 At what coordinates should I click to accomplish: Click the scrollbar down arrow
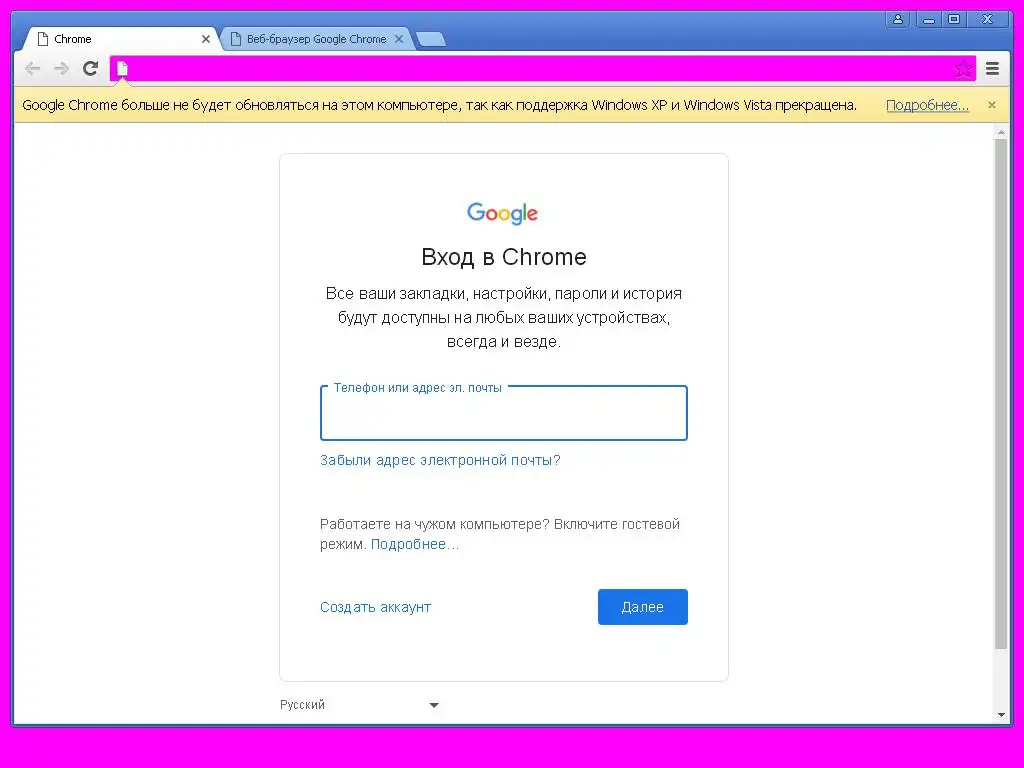click(1001, 715)
